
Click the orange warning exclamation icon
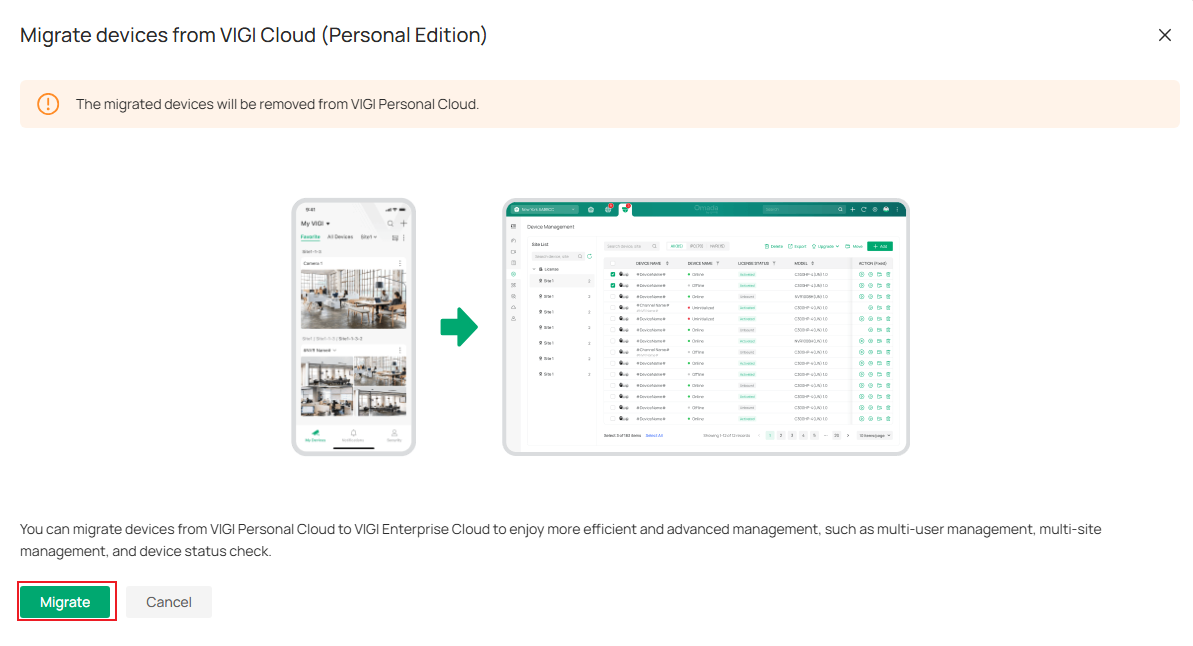tap(48, 104)
